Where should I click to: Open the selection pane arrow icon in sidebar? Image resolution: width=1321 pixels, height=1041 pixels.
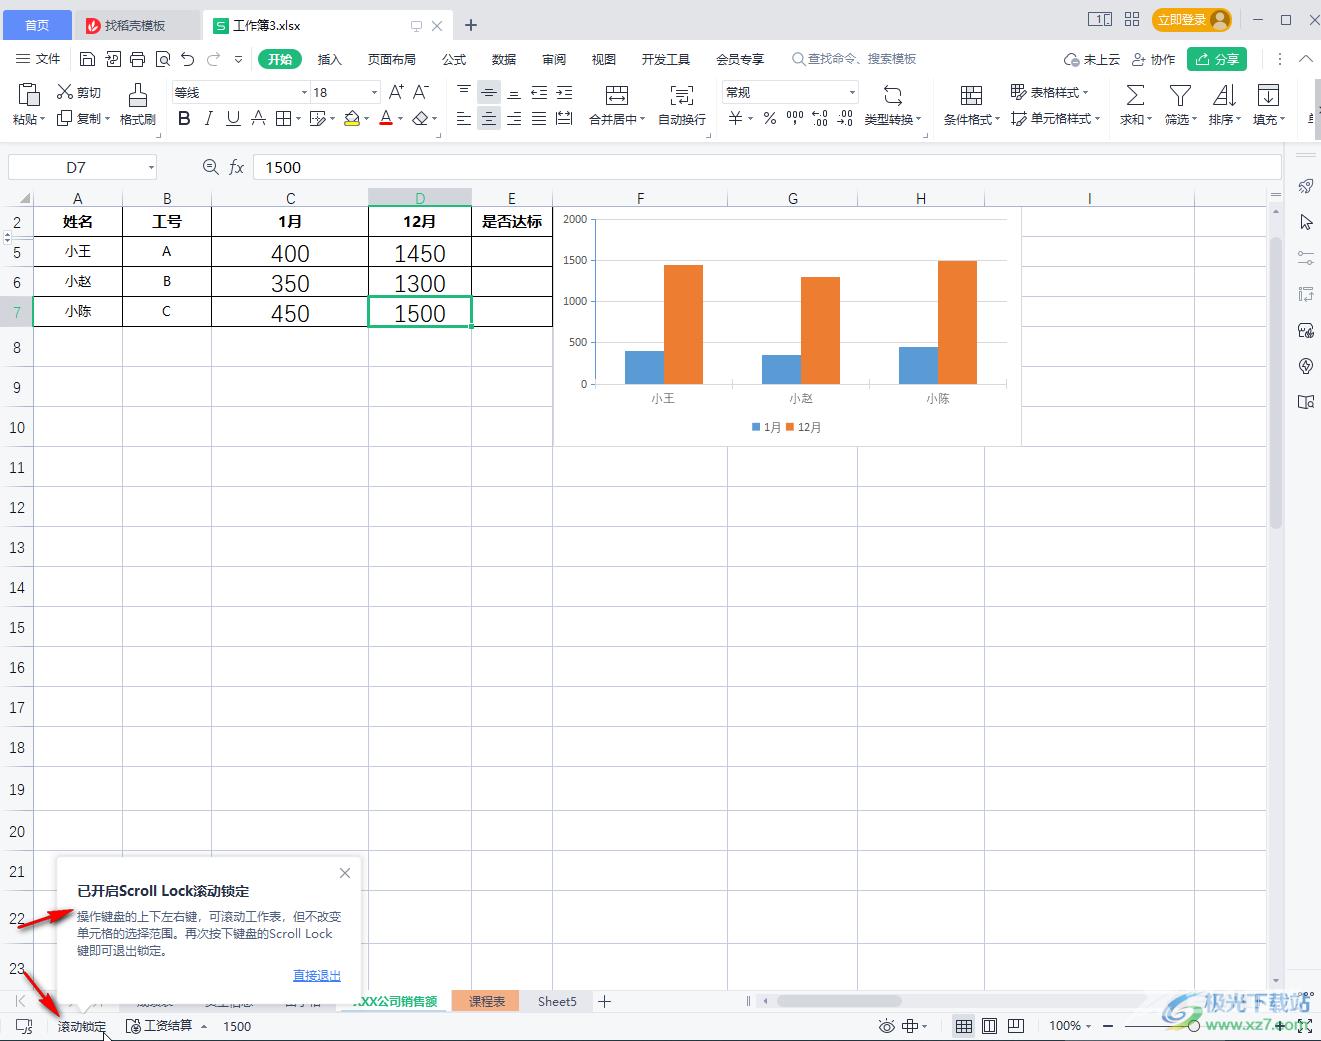(x=1306, y=222)
